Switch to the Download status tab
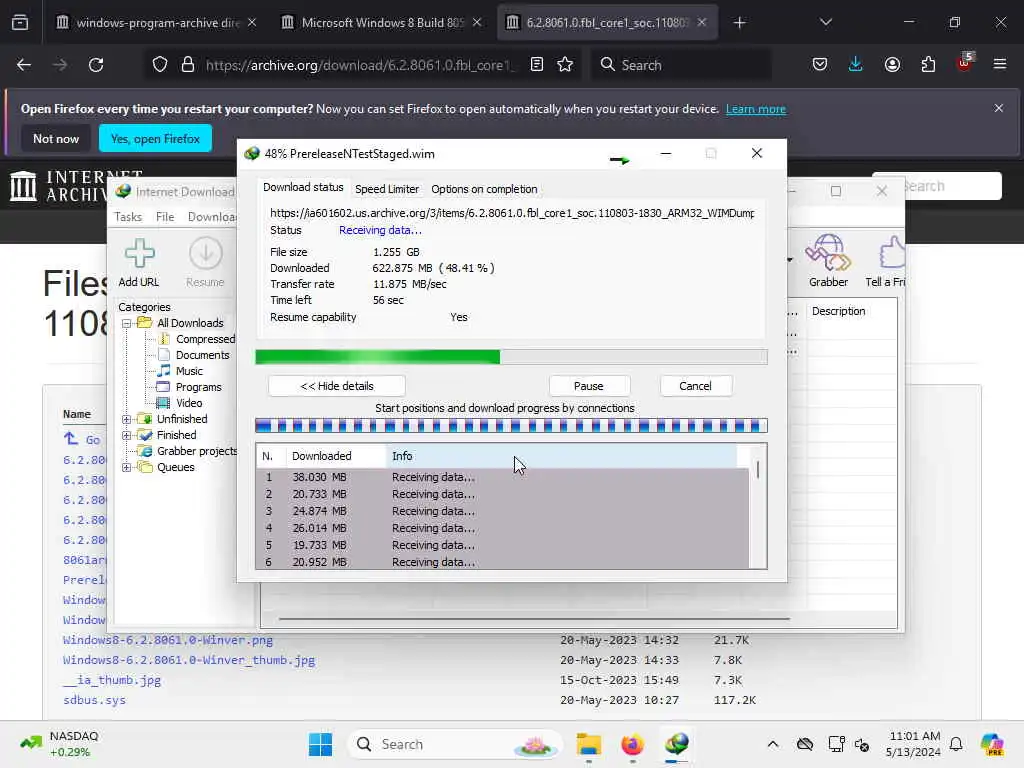1024x768 pixels. coord(303,187)
